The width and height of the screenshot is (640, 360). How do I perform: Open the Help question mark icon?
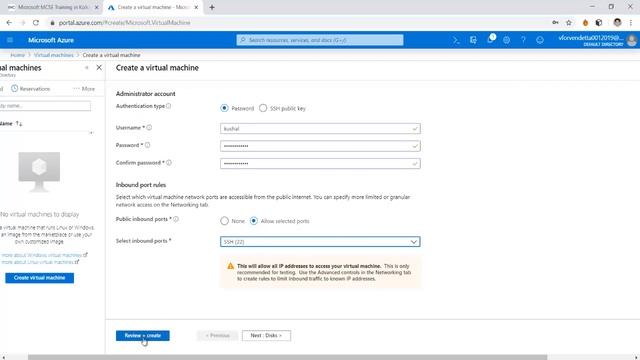[x=523, y=40]
